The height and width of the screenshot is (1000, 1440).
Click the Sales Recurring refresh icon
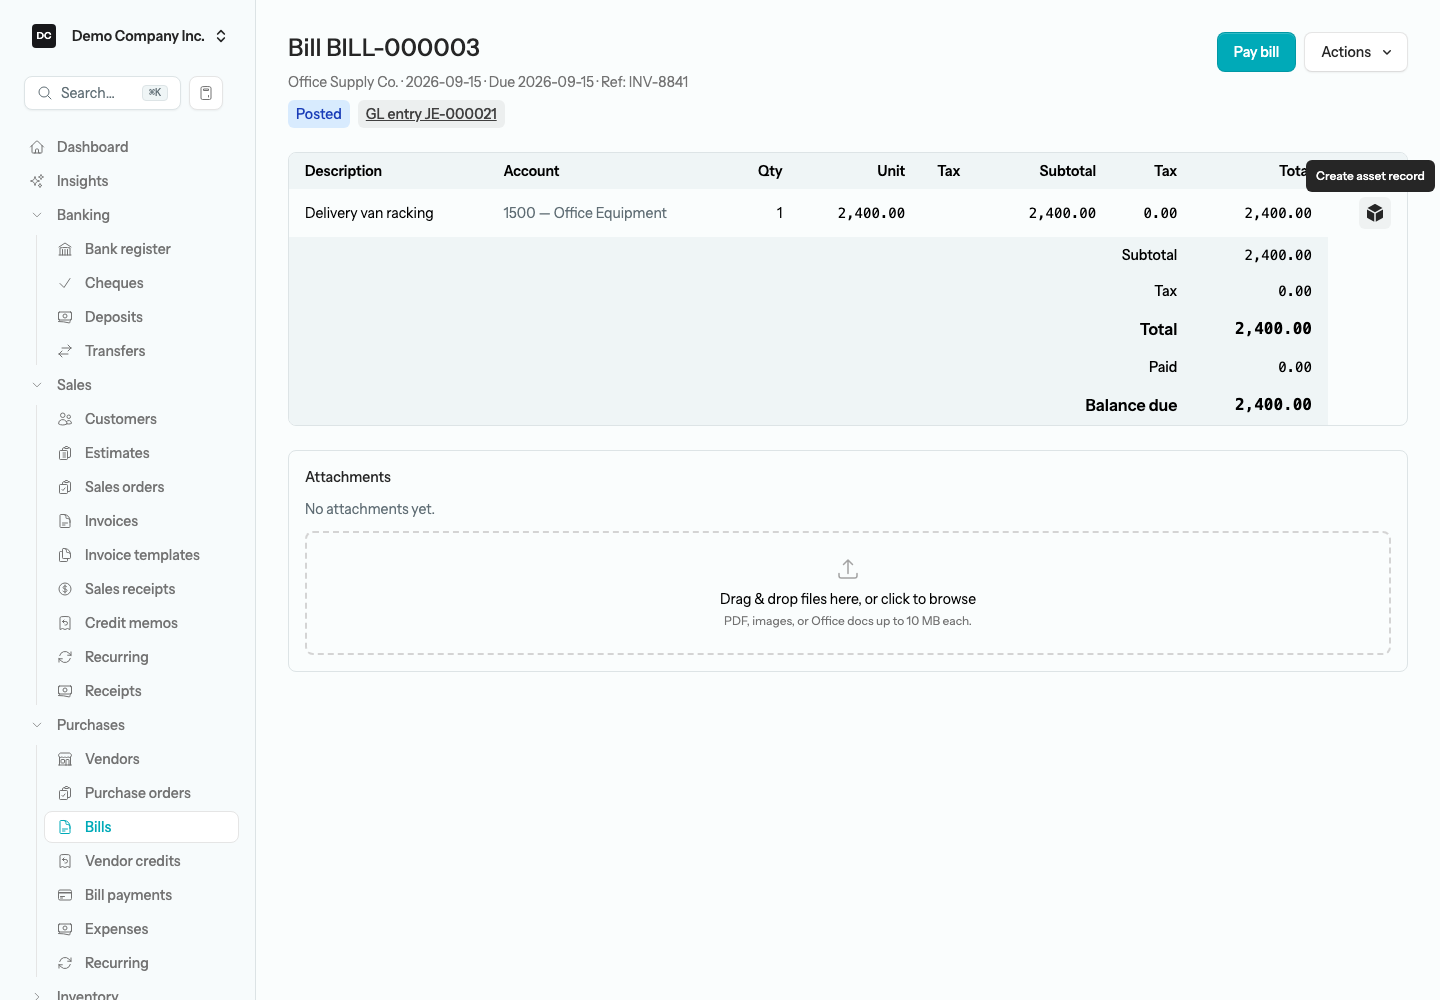pos(65,657)
